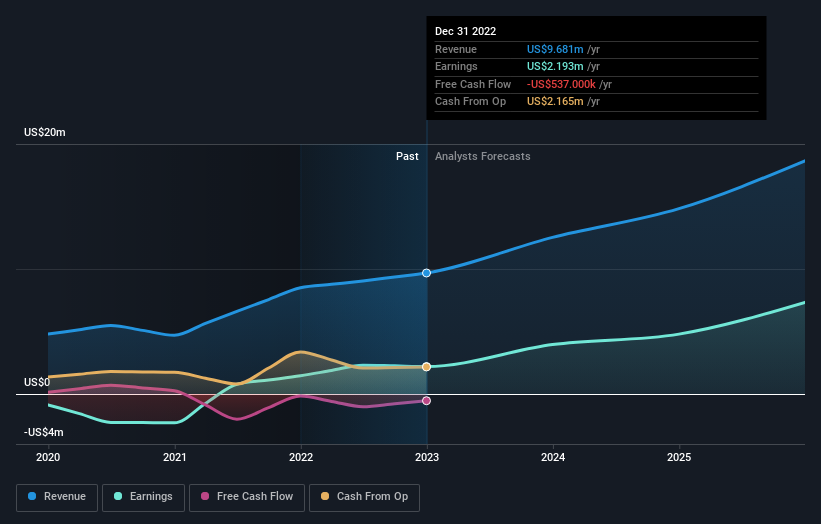Select the 2021 x-axis label
Screen dimensions: 821x524
click(x=174, y=457)
